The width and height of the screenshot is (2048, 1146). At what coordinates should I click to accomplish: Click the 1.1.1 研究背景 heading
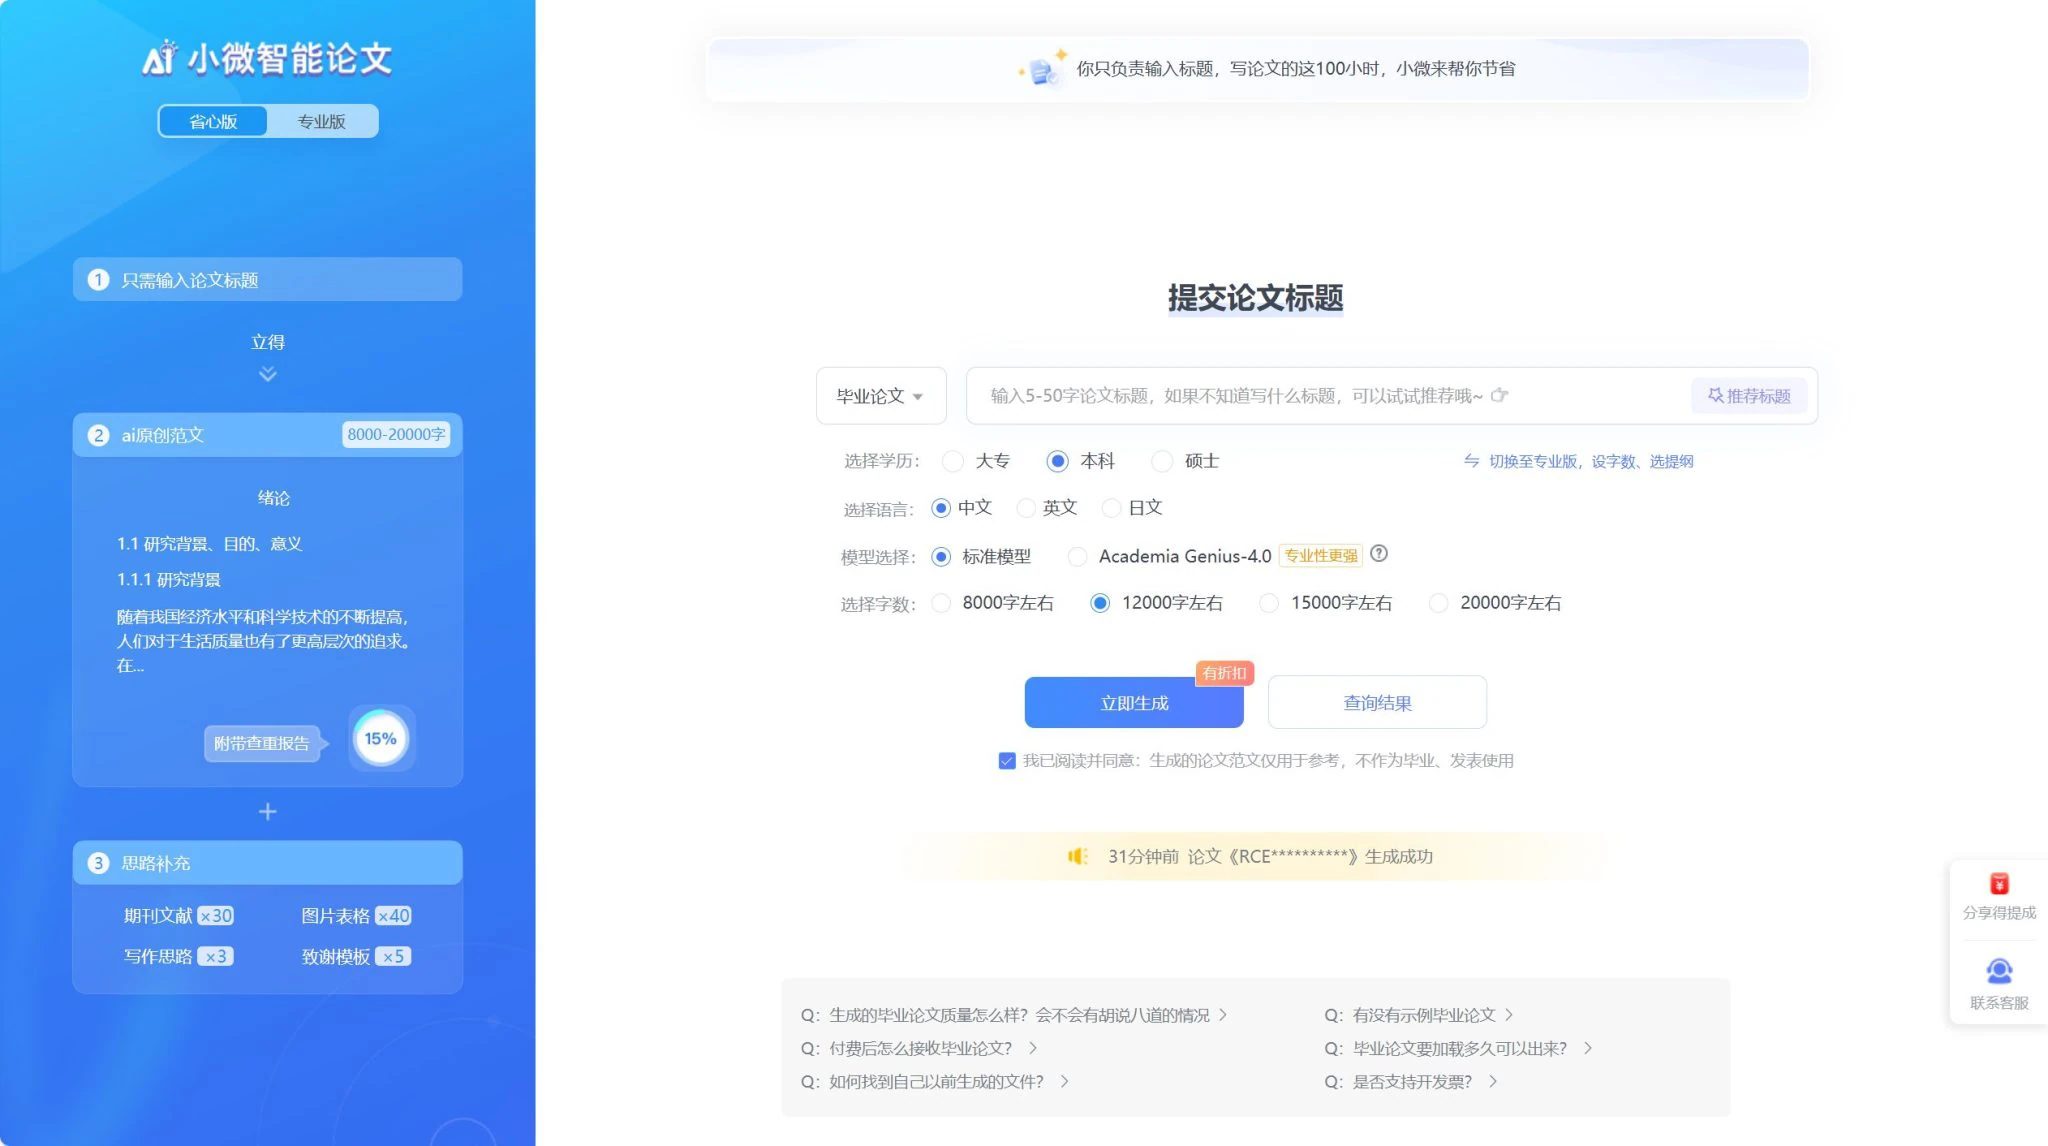pyautogui.click(x=168, y=580)
